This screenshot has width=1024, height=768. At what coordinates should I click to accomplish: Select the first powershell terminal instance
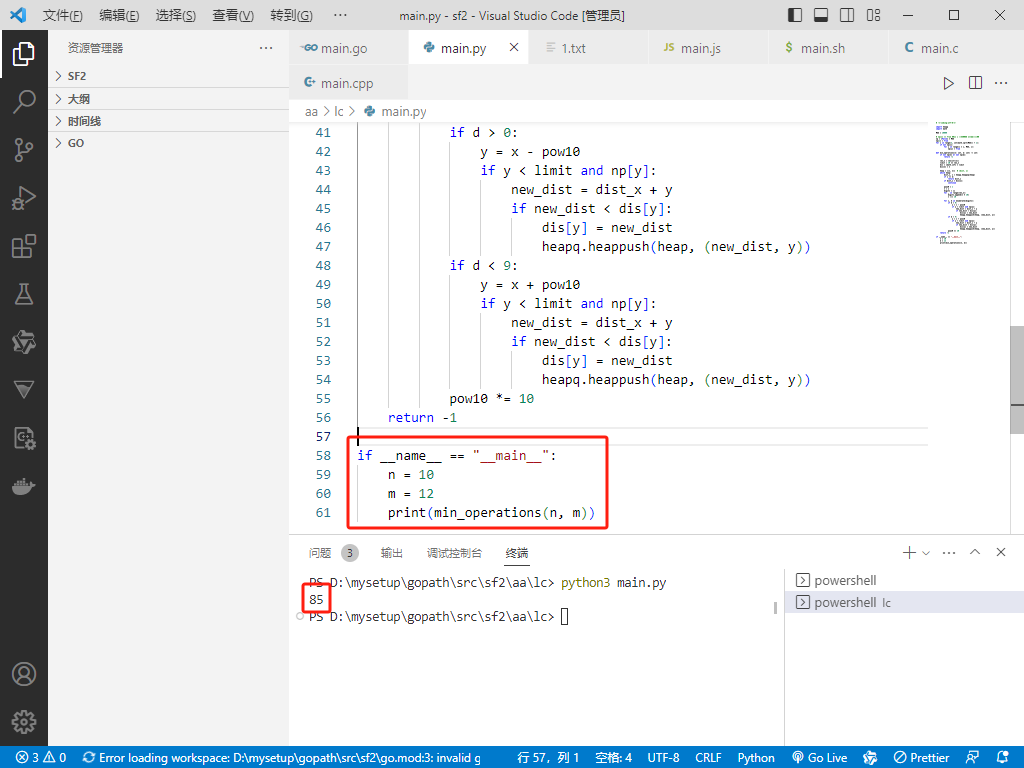click(904, 580)
